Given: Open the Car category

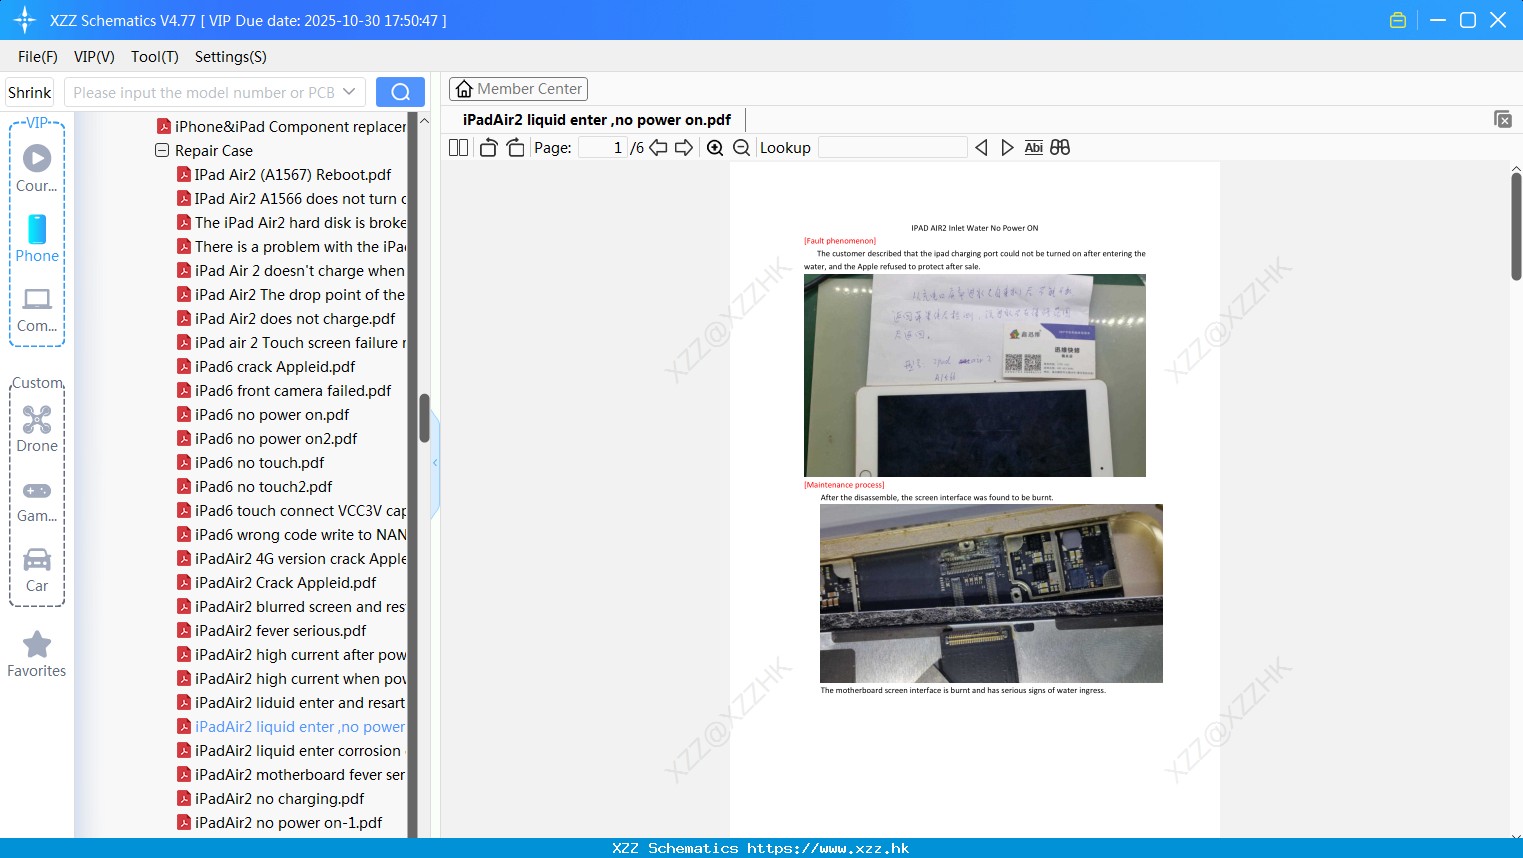Looking at the screenshot, I should tap(37, 570).
